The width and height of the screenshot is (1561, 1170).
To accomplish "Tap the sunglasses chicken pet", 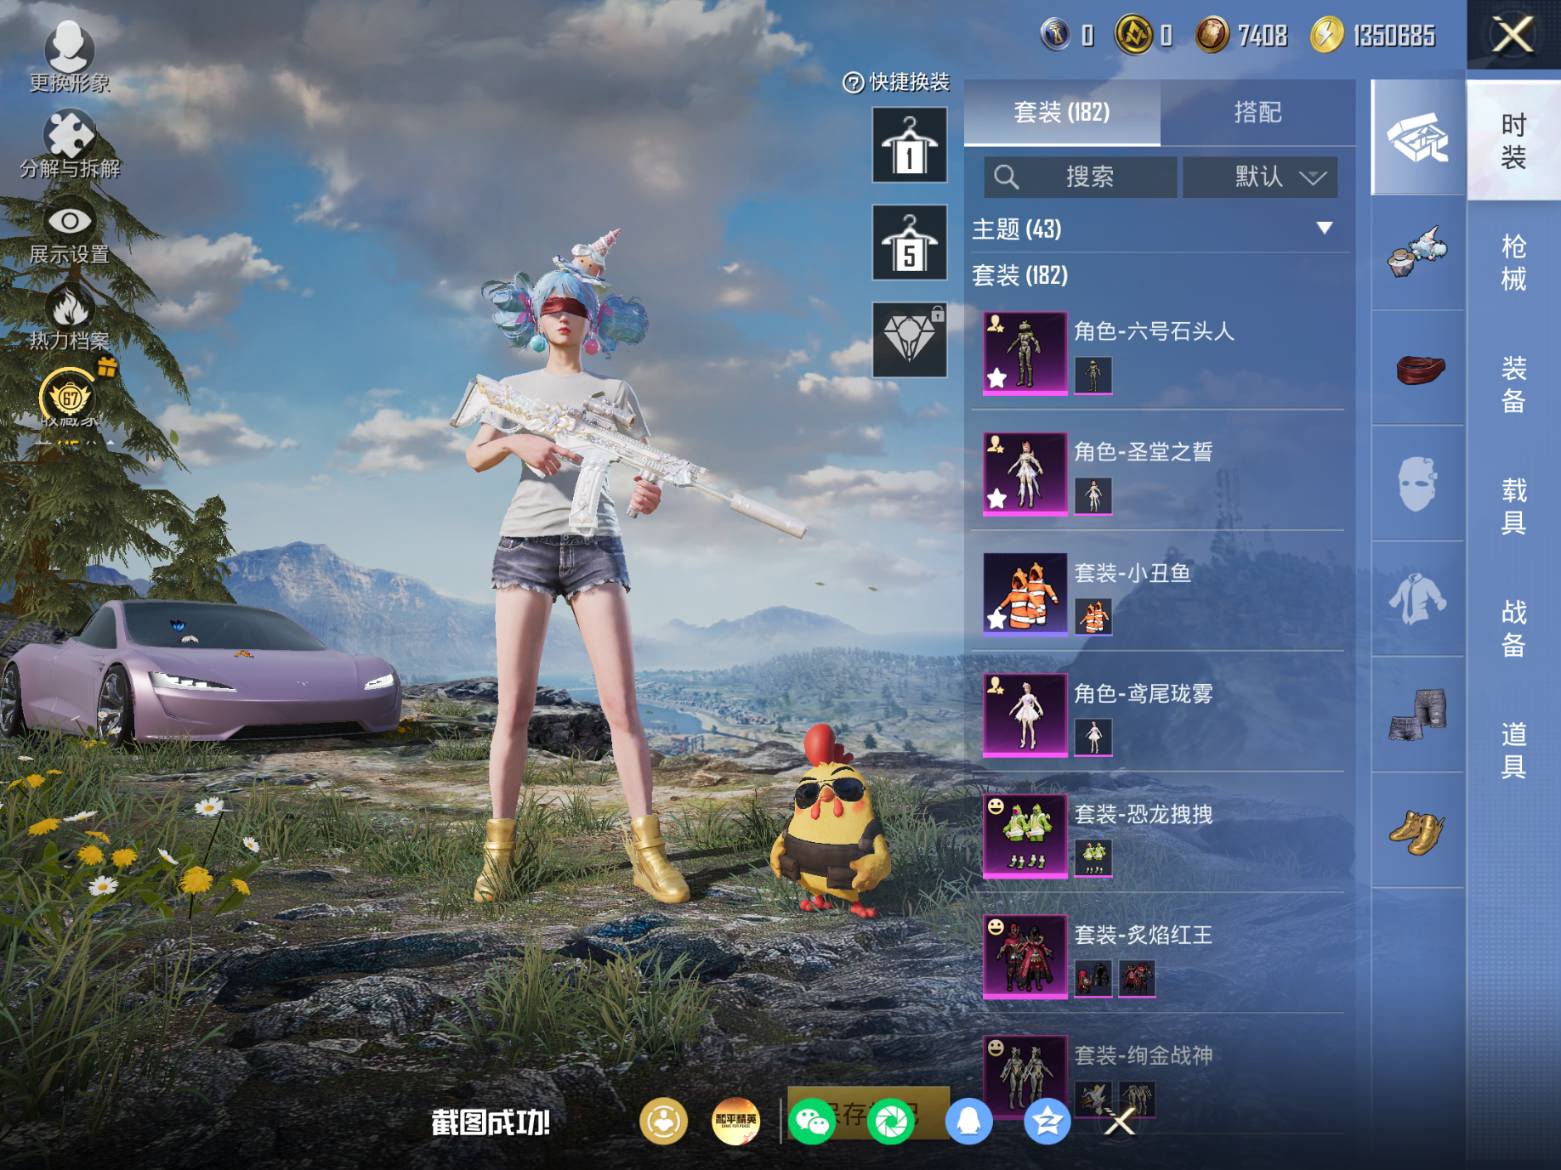I will point(829,821).
